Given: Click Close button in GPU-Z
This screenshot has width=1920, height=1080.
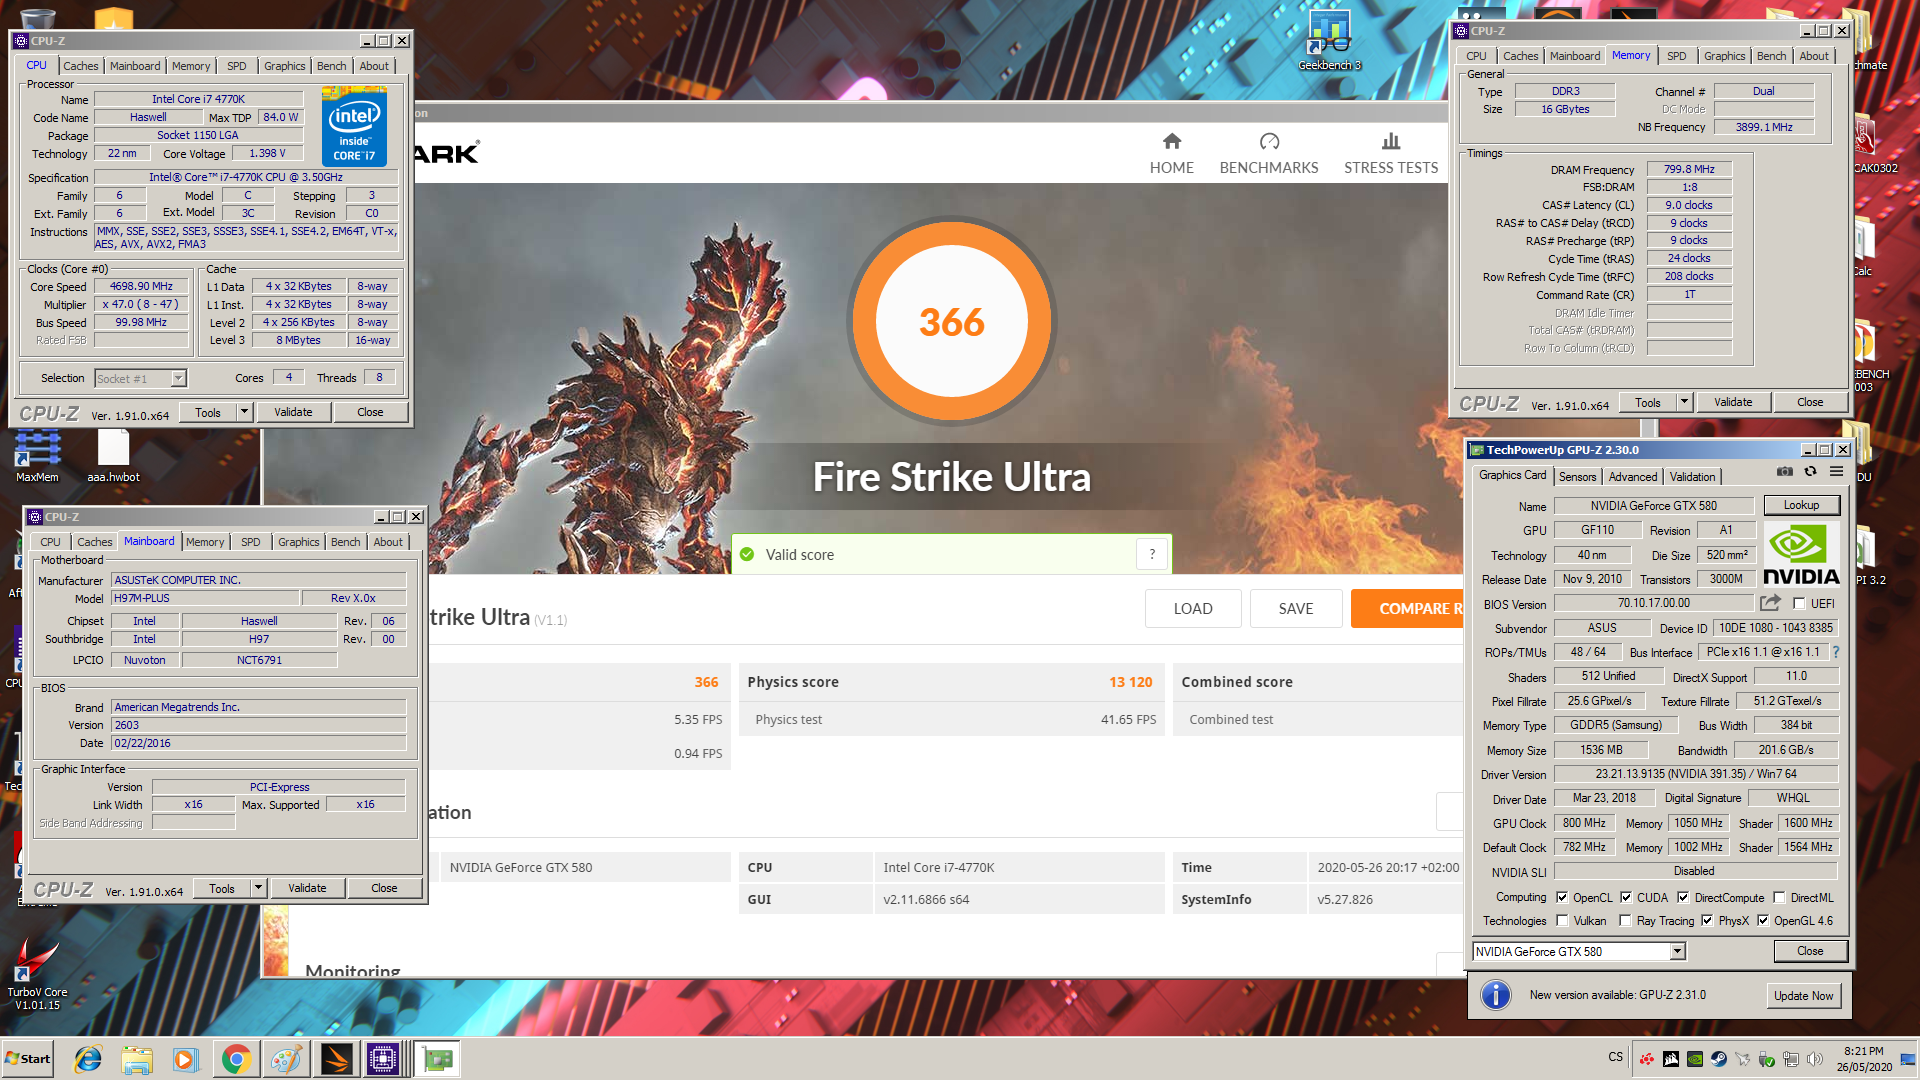Looking at the screenshot, I should coord(1810,951).
